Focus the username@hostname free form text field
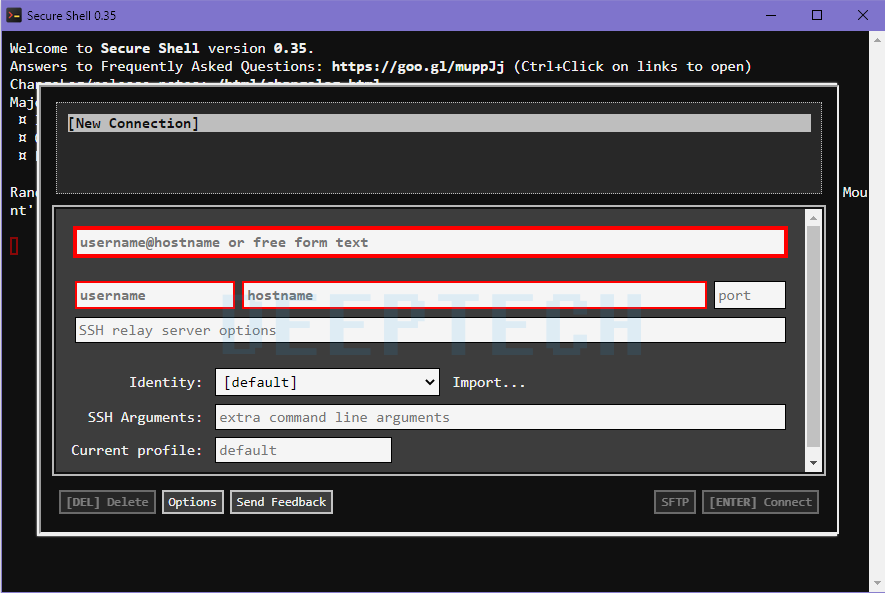The height and width of the screenshot is (593, 885). coord(431,243)
